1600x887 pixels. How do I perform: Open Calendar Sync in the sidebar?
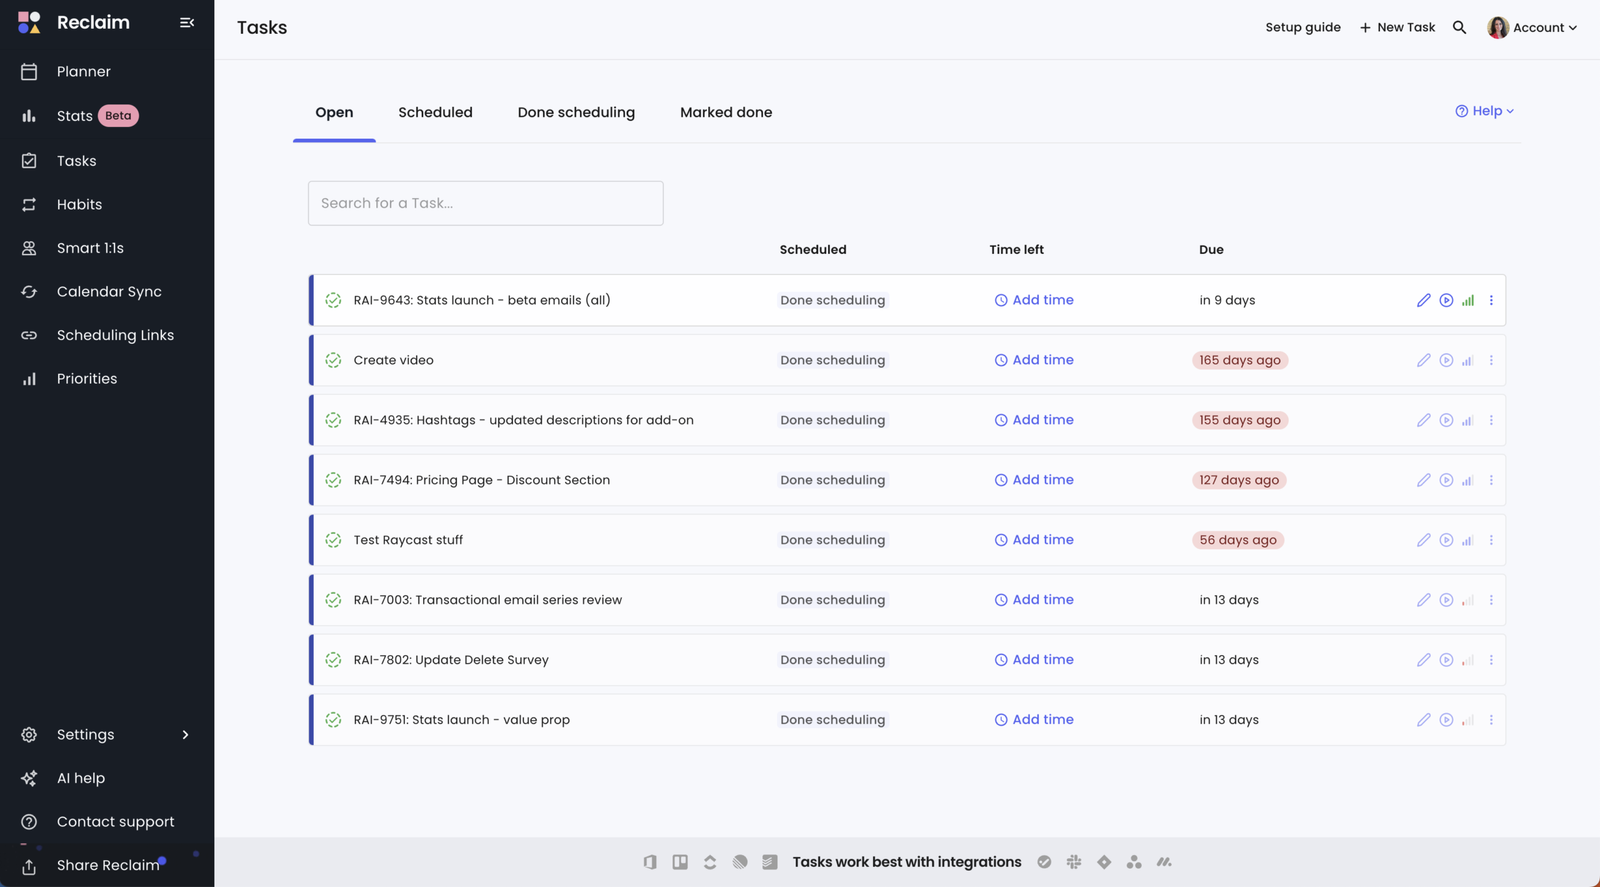click(x=109, y=292)
